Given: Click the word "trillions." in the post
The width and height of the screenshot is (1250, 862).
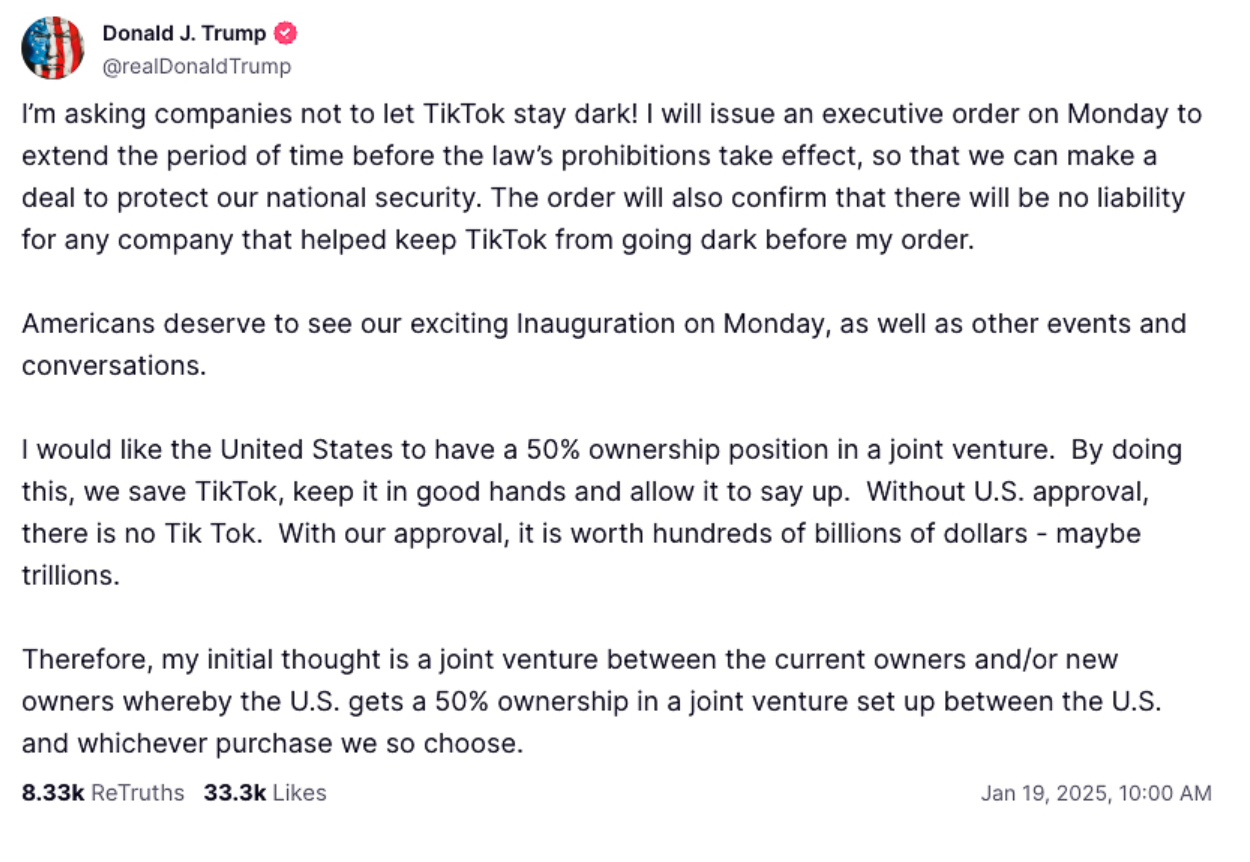Looking at the screenshot, I should tap(71, 576).
